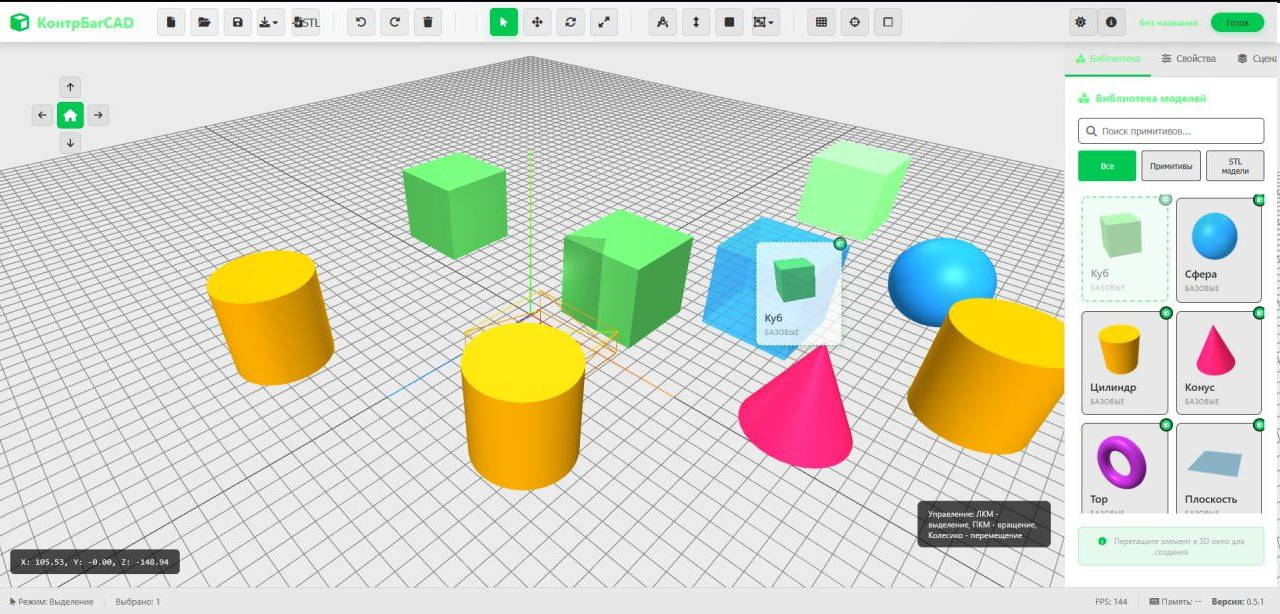
Task: Click green badge on Сфера card
Action: click(x=1259, y=200)
